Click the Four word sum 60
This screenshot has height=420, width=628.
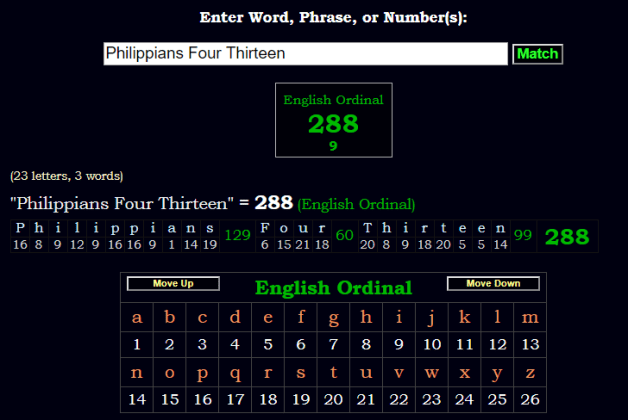344,236
